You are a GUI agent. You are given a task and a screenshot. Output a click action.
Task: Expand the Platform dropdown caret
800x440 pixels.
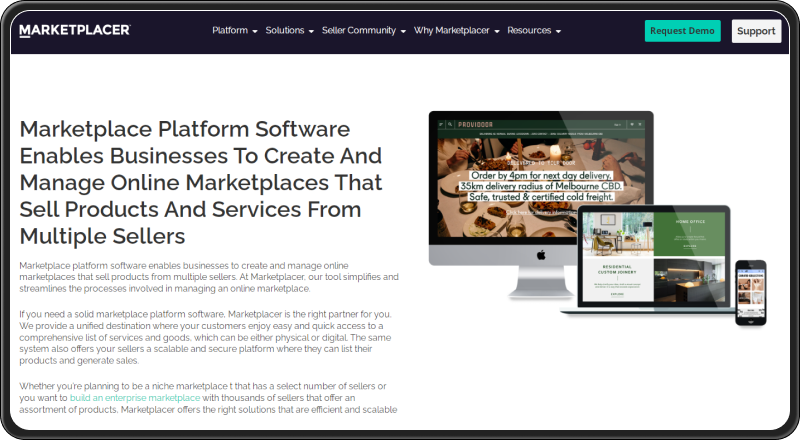coord(255,32)
